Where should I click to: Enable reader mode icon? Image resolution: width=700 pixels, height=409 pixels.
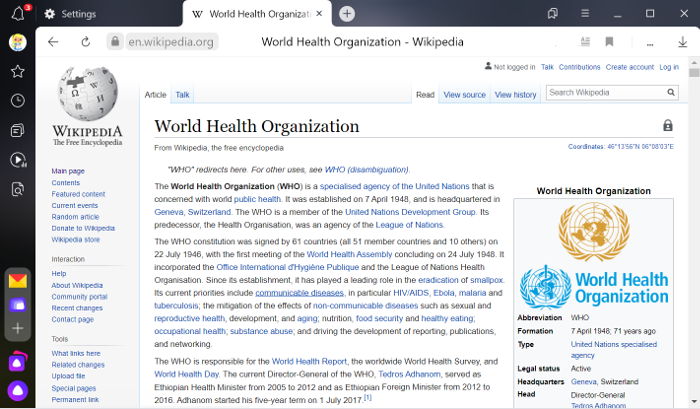coord(585,42)
